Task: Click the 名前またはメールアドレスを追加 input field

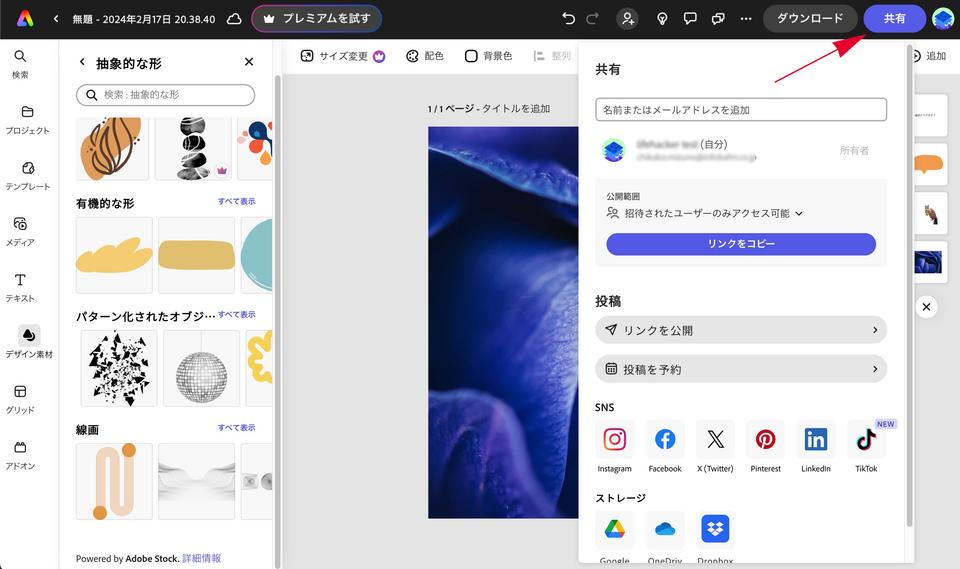Action: tap(740, 109)
